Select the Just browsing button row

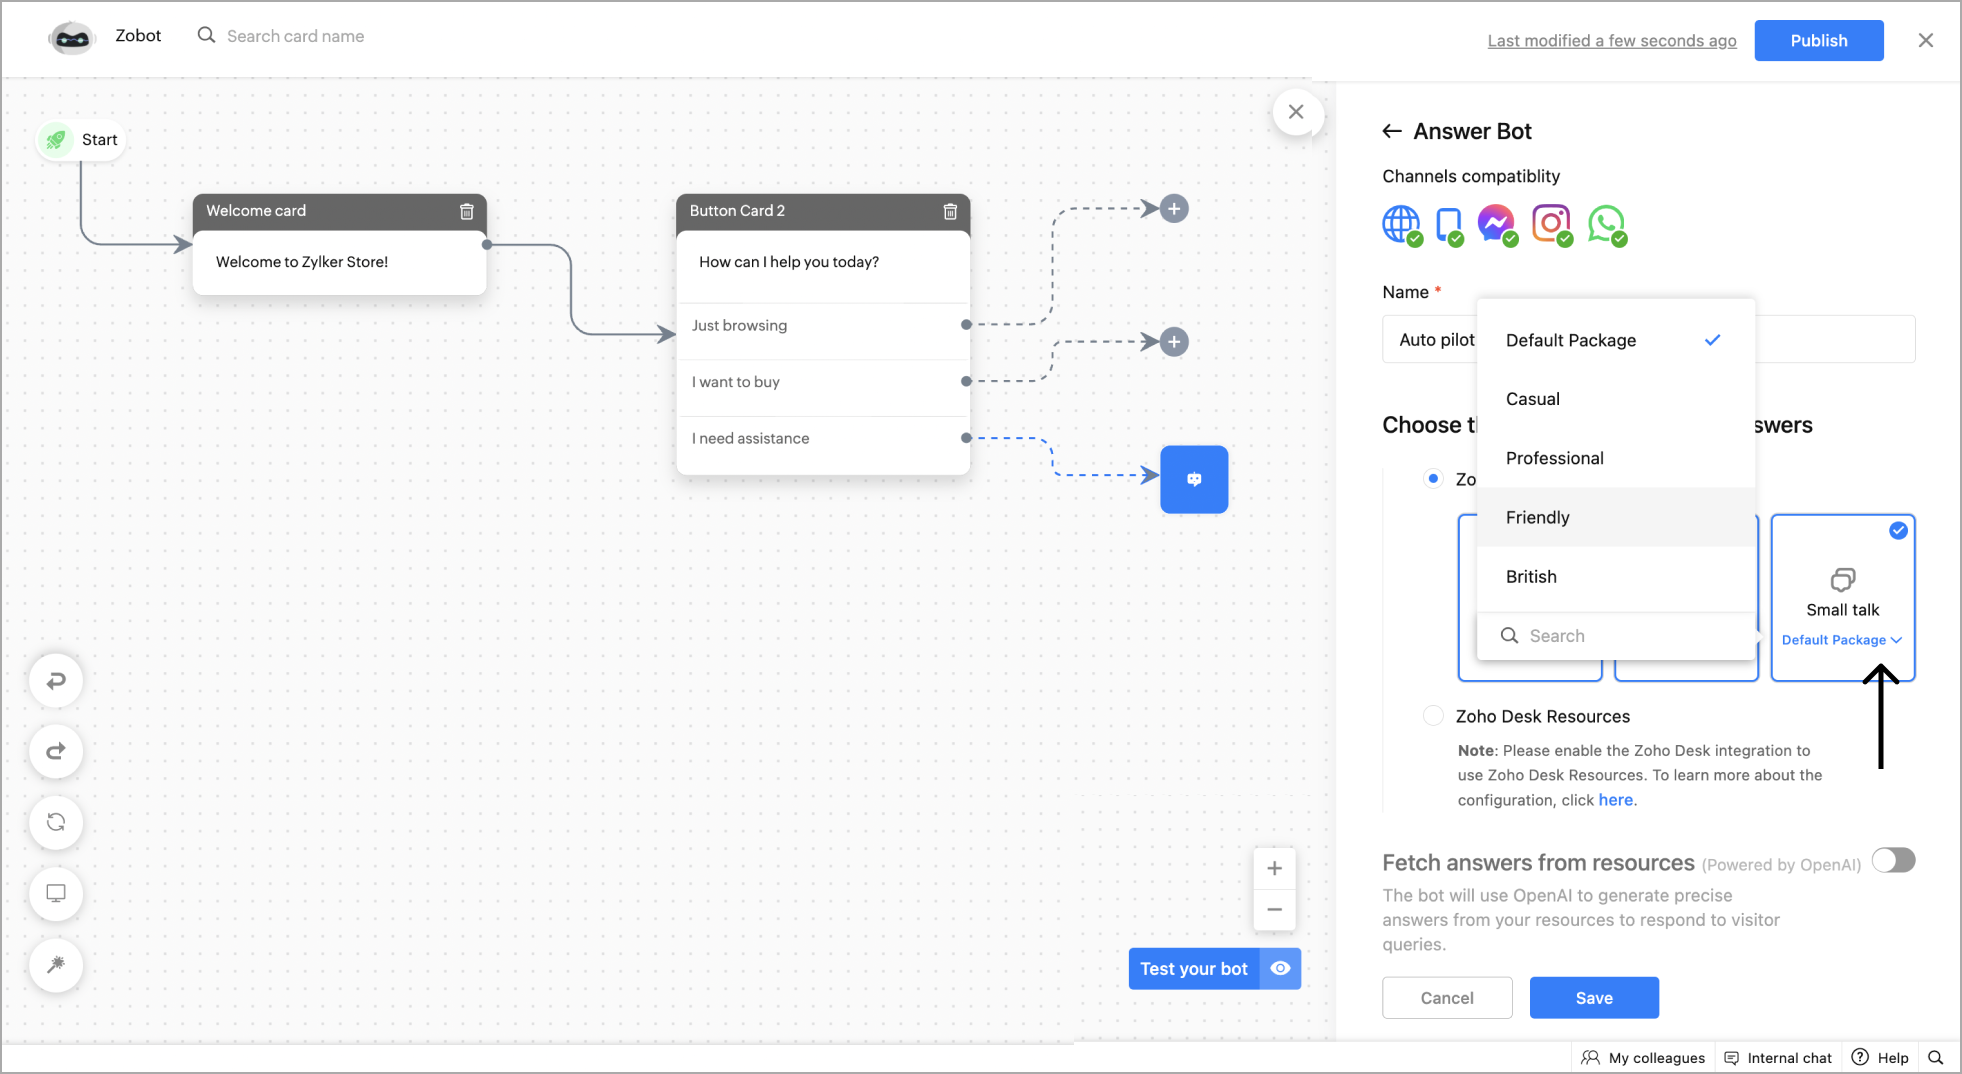823,326
